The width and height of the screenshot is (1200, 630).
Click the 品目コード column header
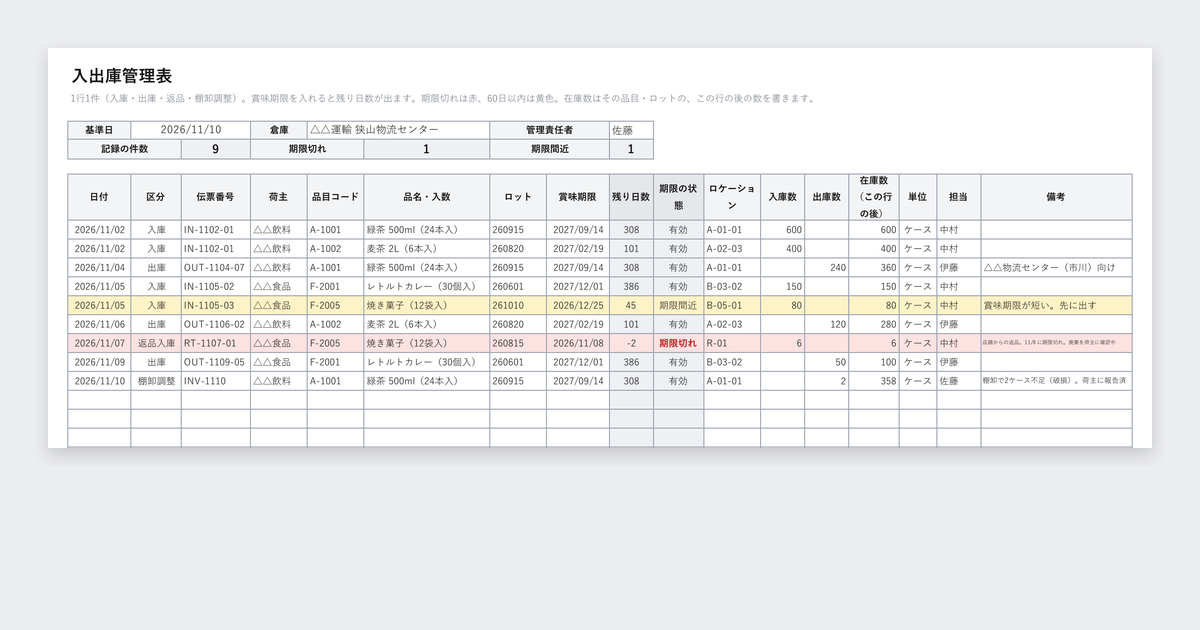(335, 197)
